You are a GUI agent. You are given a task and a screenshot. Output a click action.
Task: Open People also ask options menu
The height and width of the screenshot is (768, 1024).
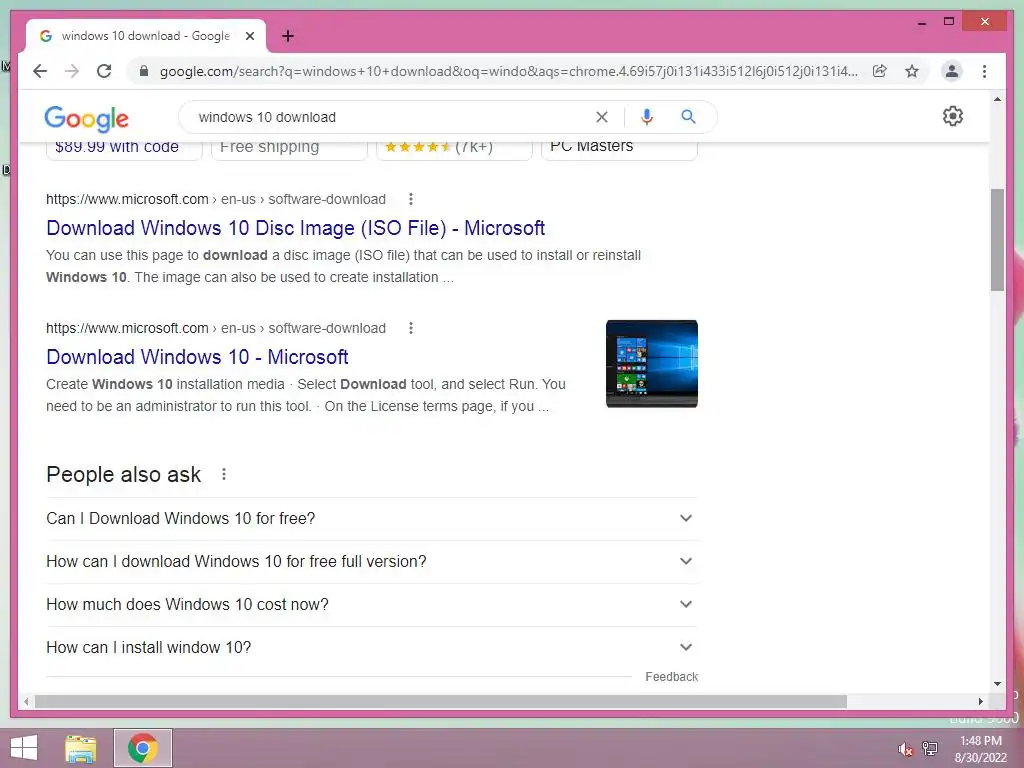coord(224,474)
